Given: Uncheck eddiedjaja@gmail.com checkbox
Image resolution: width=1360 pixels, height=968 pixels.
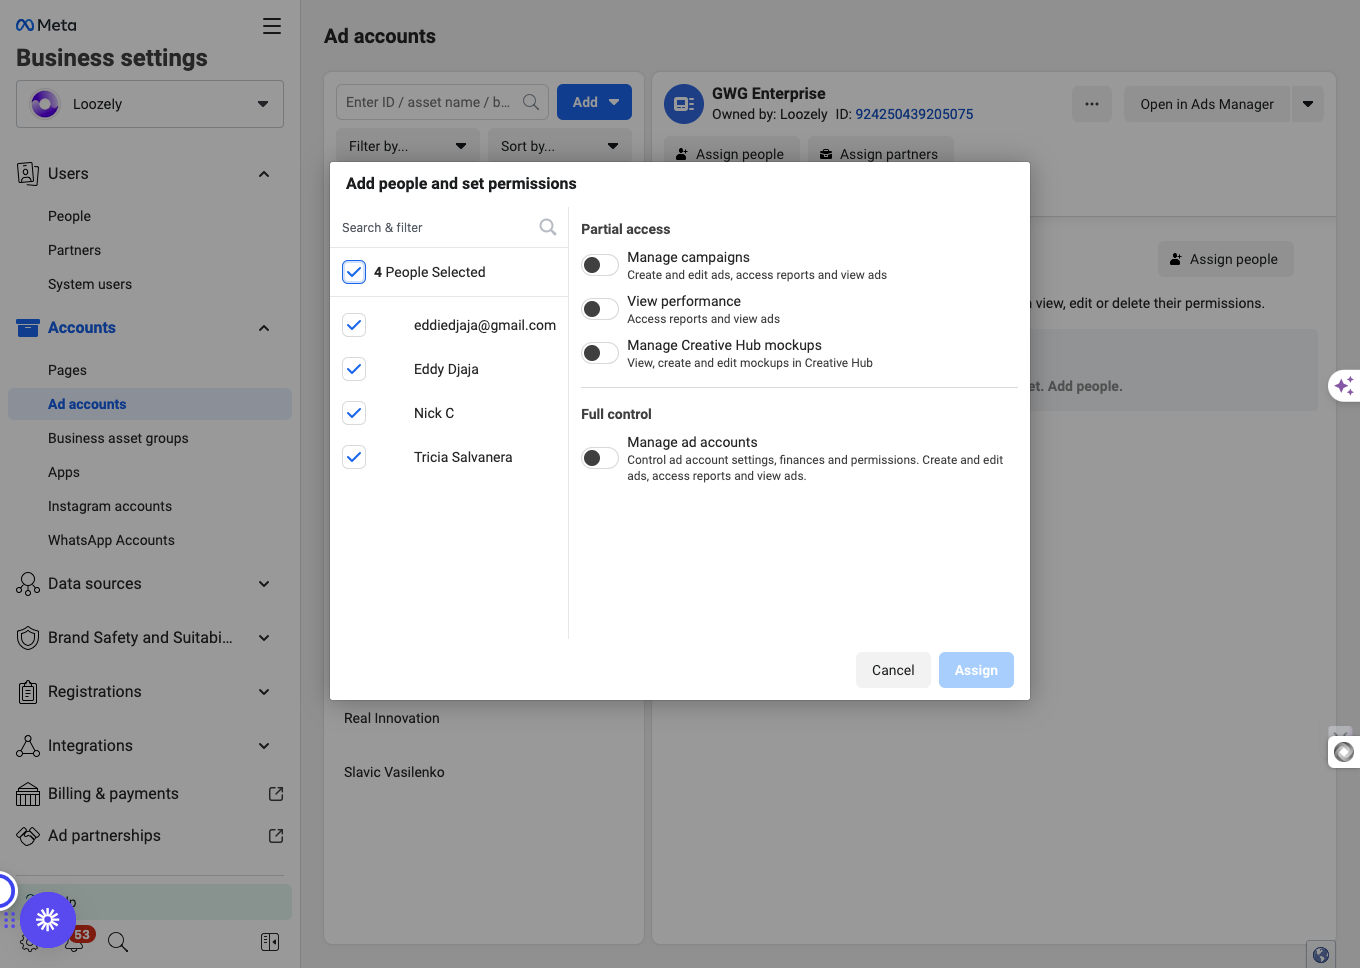Looking at the screenshot, I should click(354, 325).
